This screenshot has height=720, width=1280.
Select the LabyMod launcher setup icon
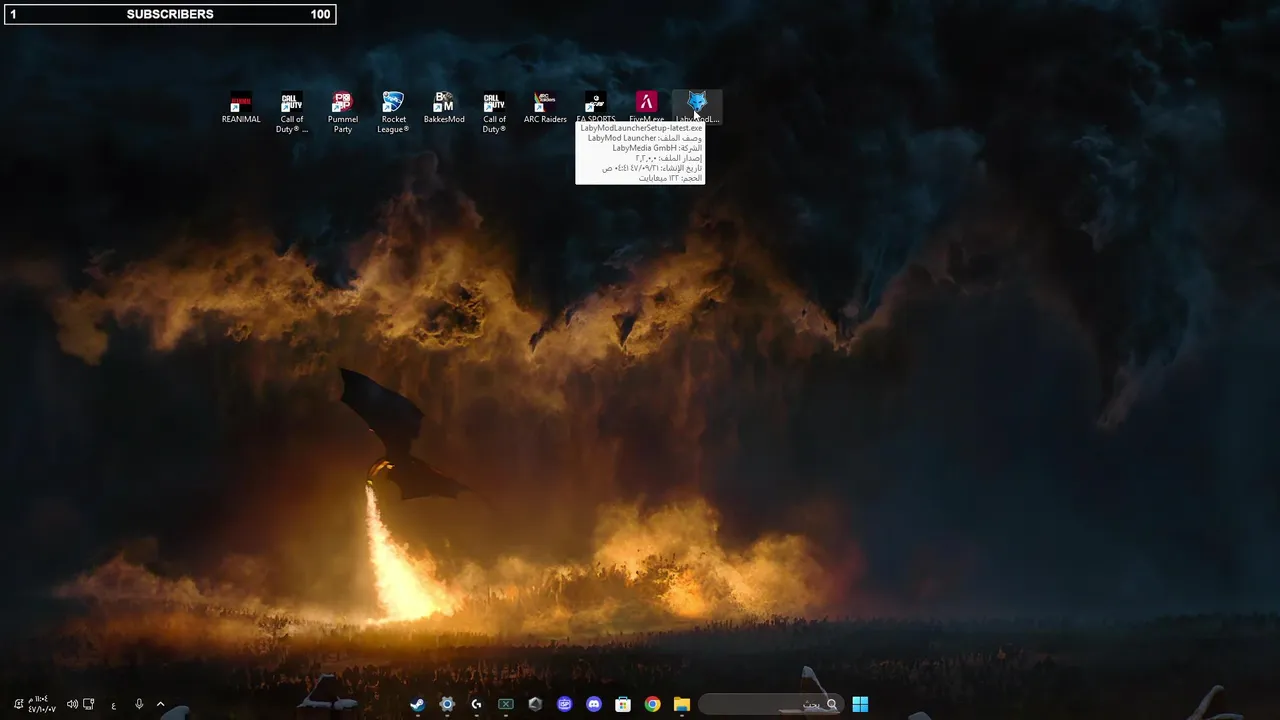click(x=697, y=106)
